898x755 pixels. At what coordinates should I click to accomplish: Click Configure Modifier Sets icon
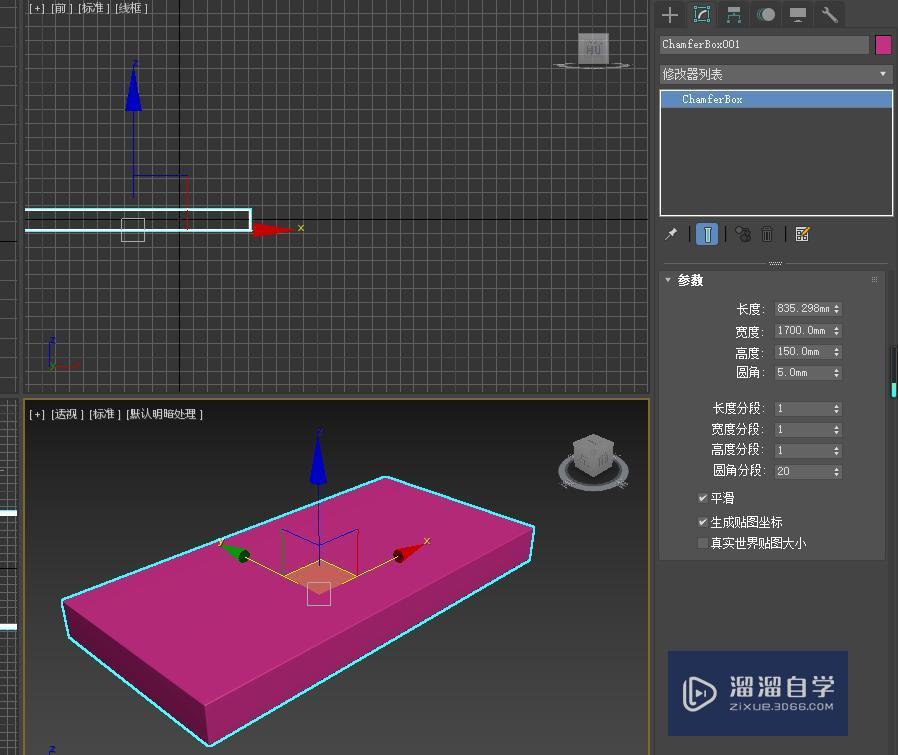[x=802, y=234]
